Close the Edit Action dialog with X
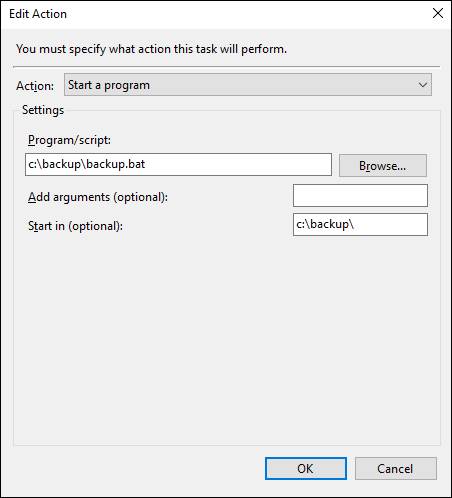The width and height of the screenshot is (452, 498). (438, 13)
